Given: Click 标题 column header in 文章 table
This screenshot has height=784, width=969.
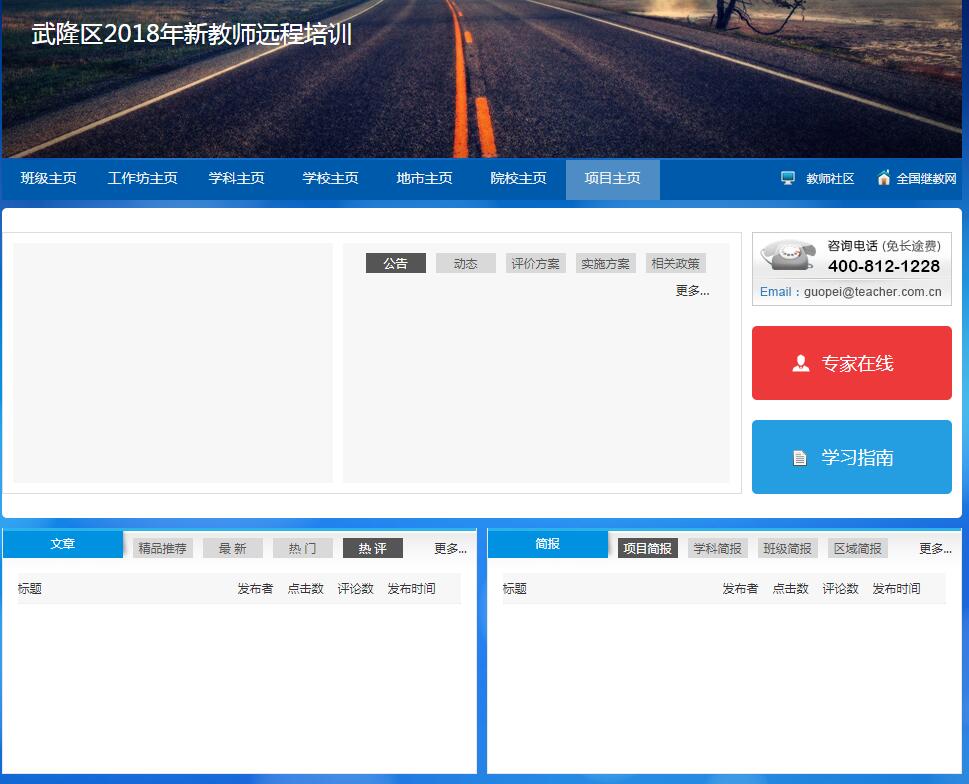Looking at the screenshot, I should 30,589.
